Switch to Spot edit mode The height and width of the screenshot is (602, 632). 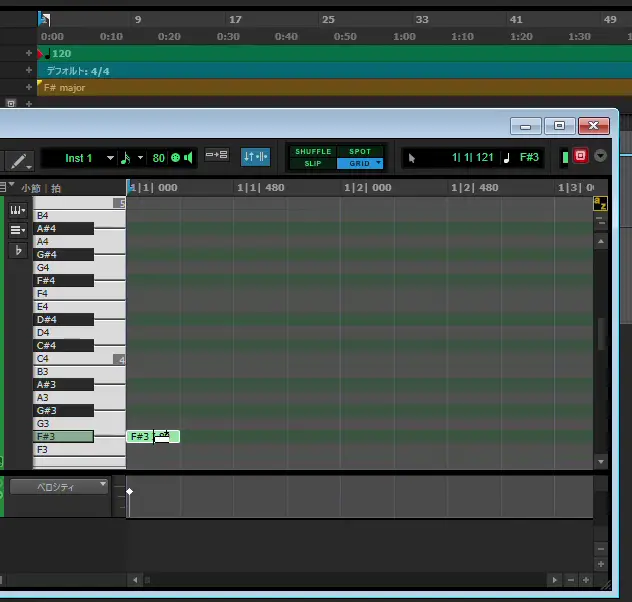coord(360,152)
